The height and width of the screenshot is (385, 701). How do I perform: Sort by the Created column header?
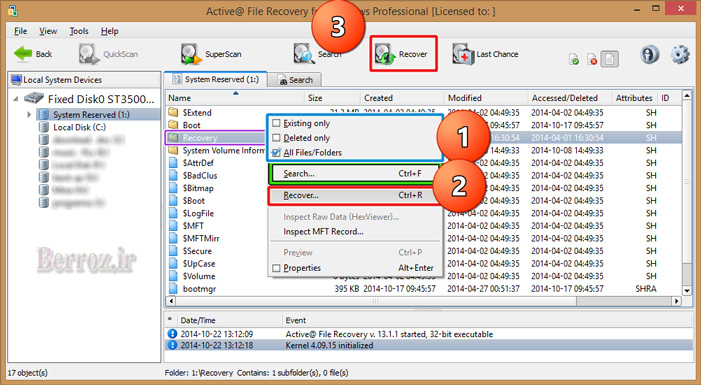(x=402, y=97)
